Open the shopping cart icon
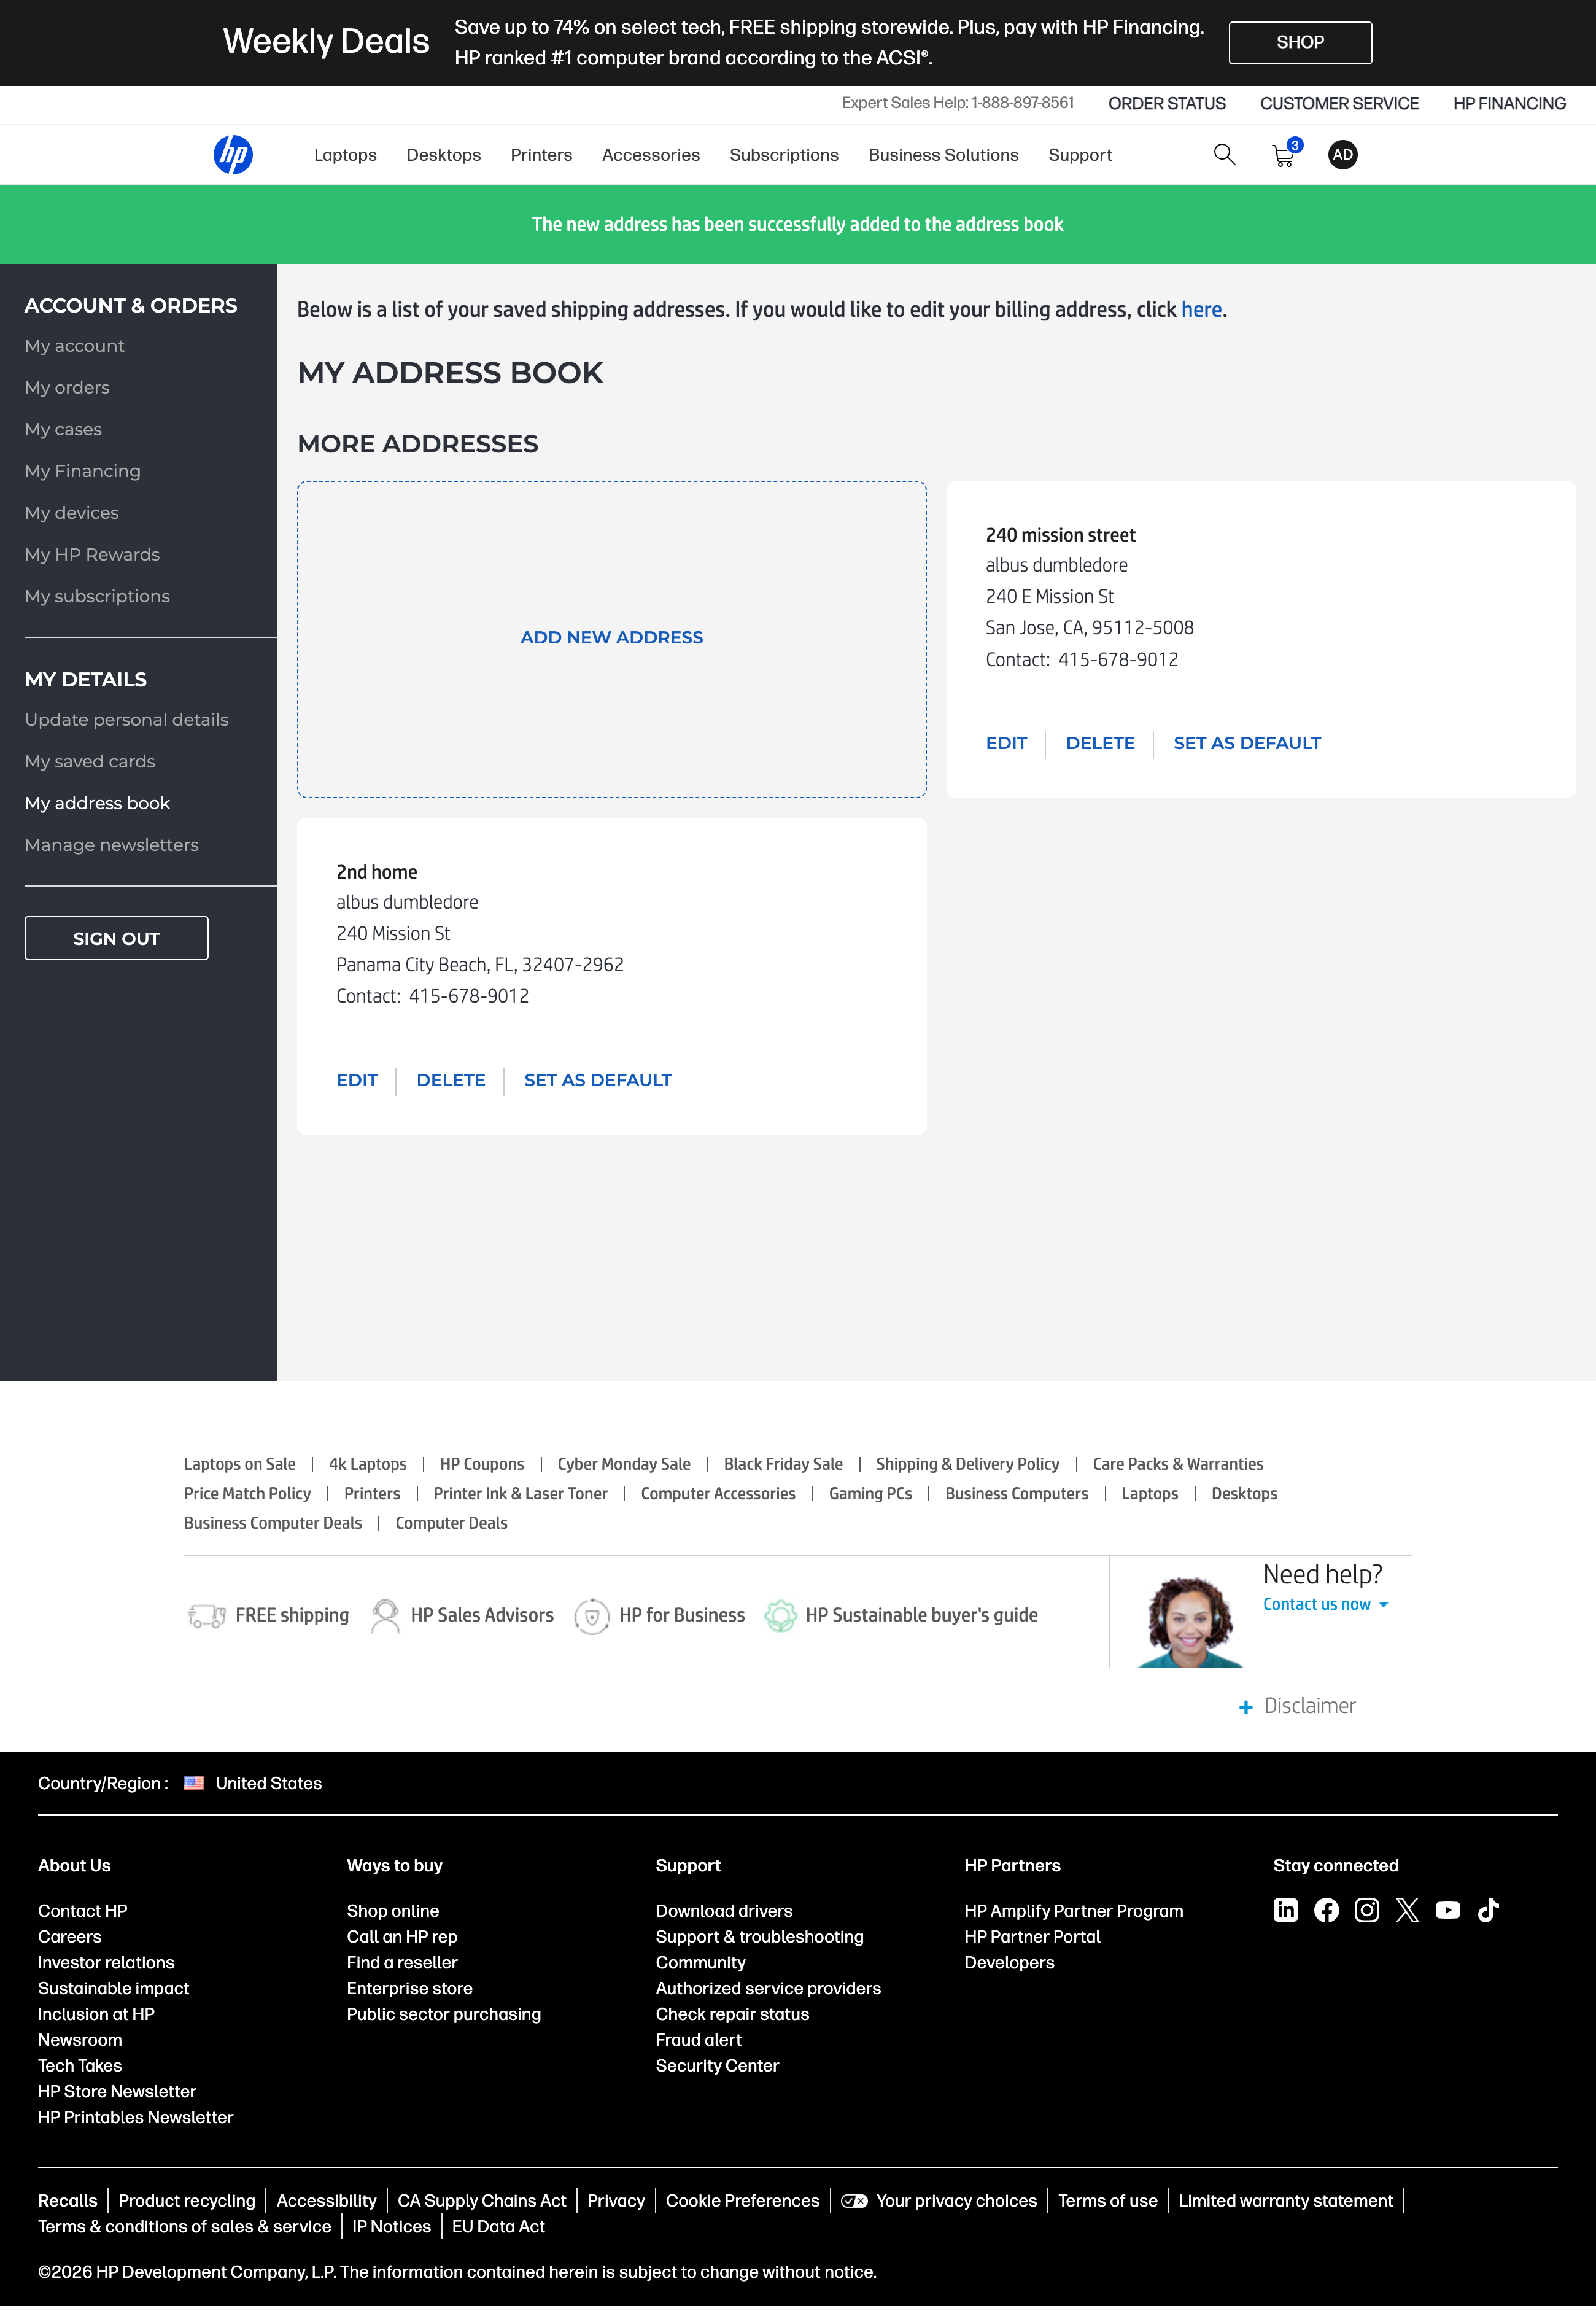This screenshot has width=1596, height=2311. pos(1284,156)
